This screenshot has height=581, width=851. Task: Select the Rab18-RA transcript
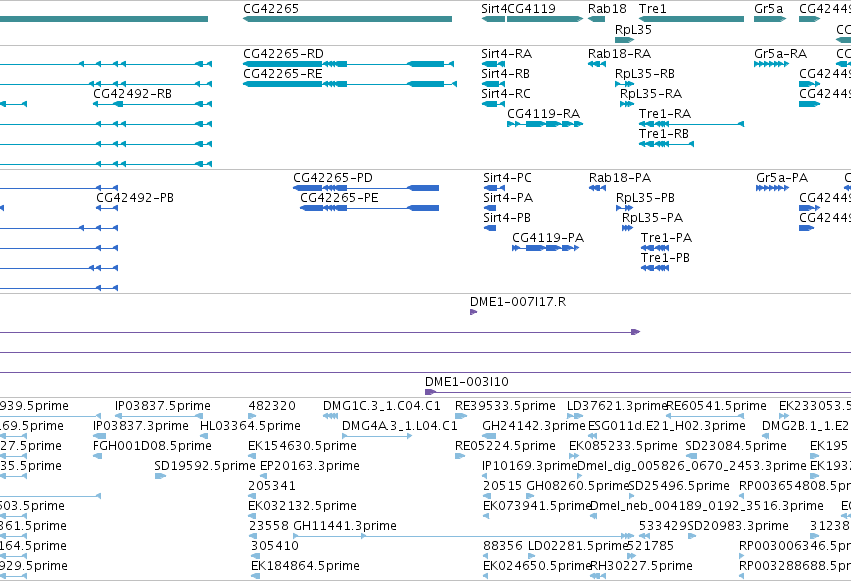click(597, 64)
